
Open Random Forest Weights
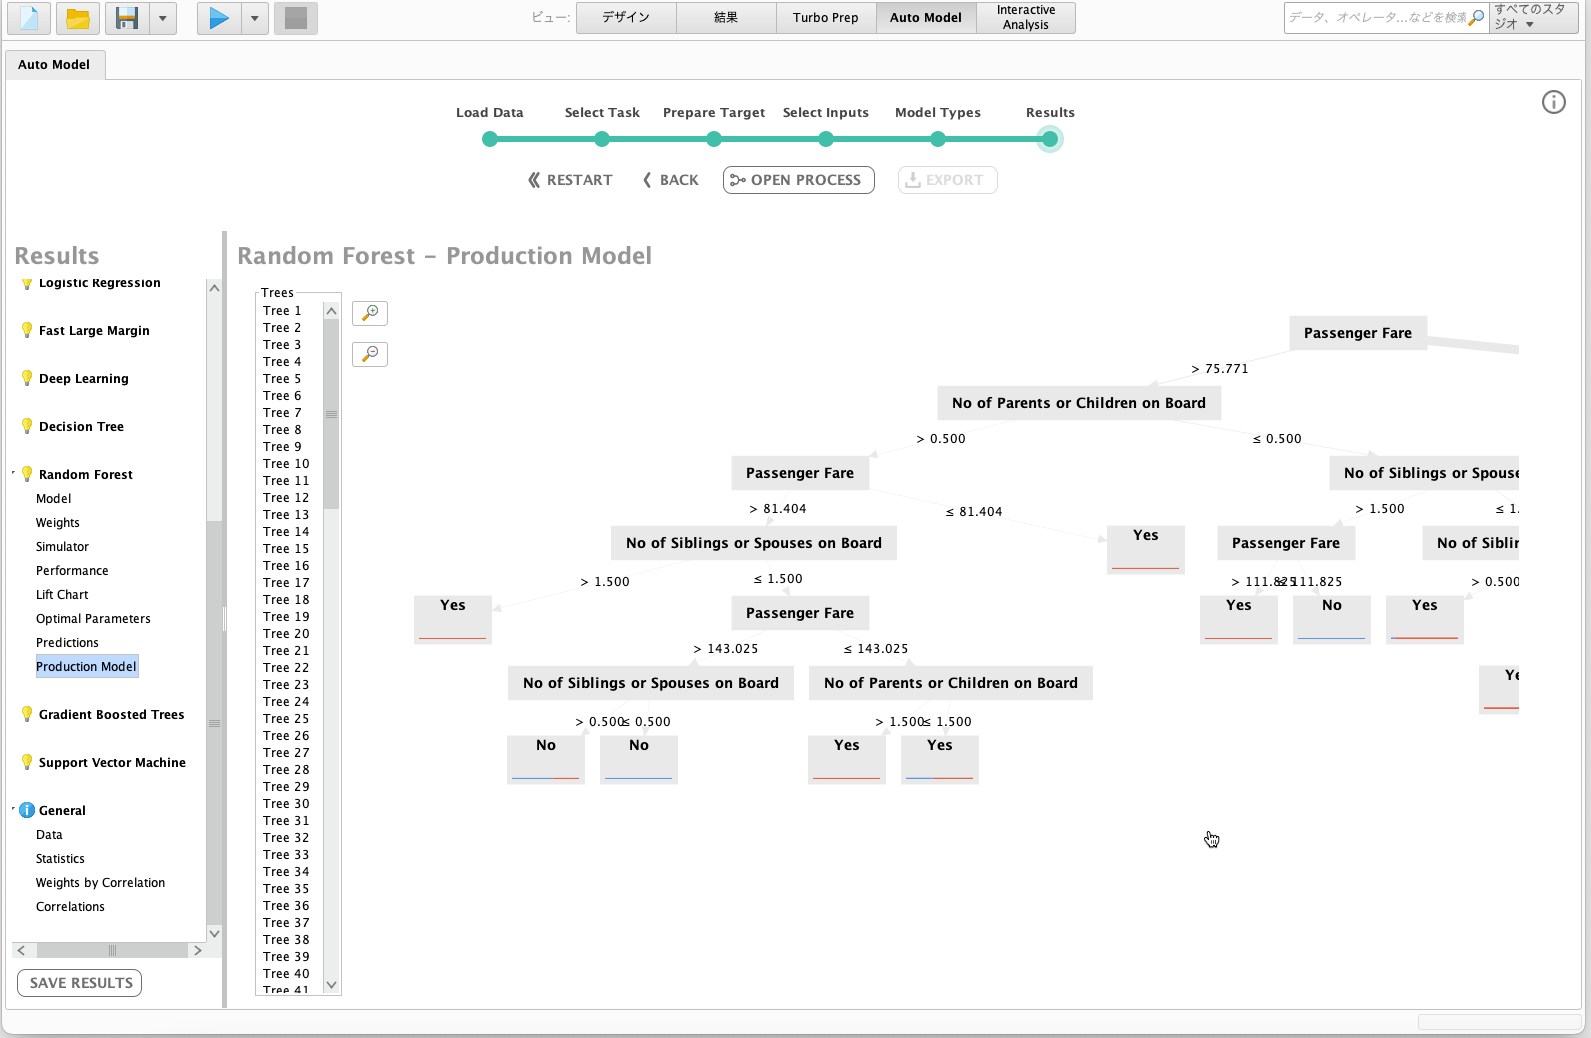tap(58, 522)
